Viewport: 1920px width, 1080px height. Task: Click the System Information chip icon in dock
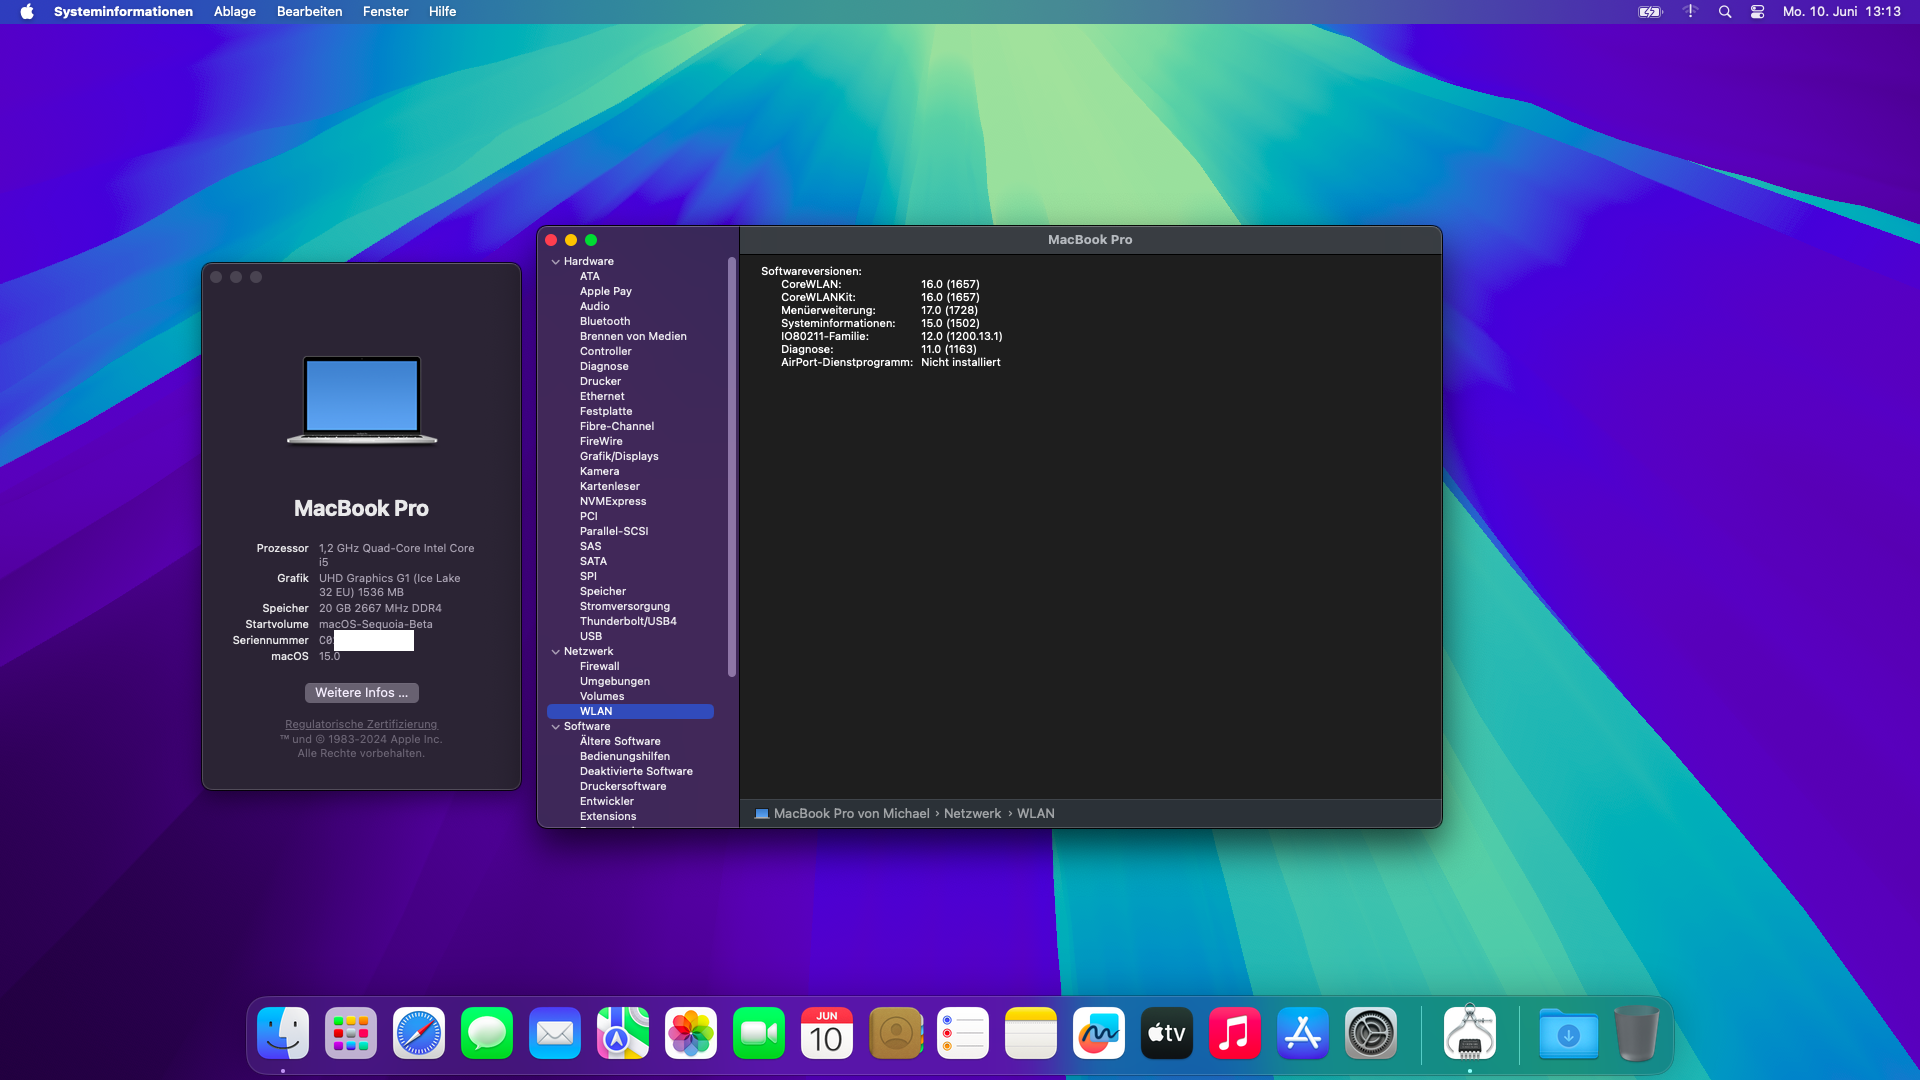click(1469, 1033)
